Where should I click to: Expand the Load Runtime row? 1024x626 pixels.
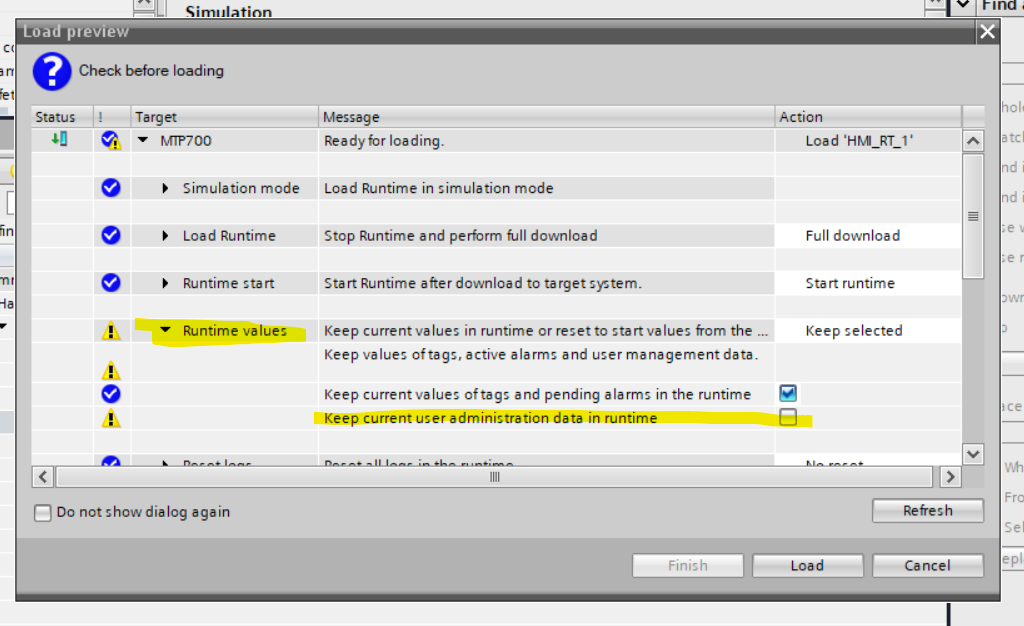pyautogui.click(x=166, y=236)
